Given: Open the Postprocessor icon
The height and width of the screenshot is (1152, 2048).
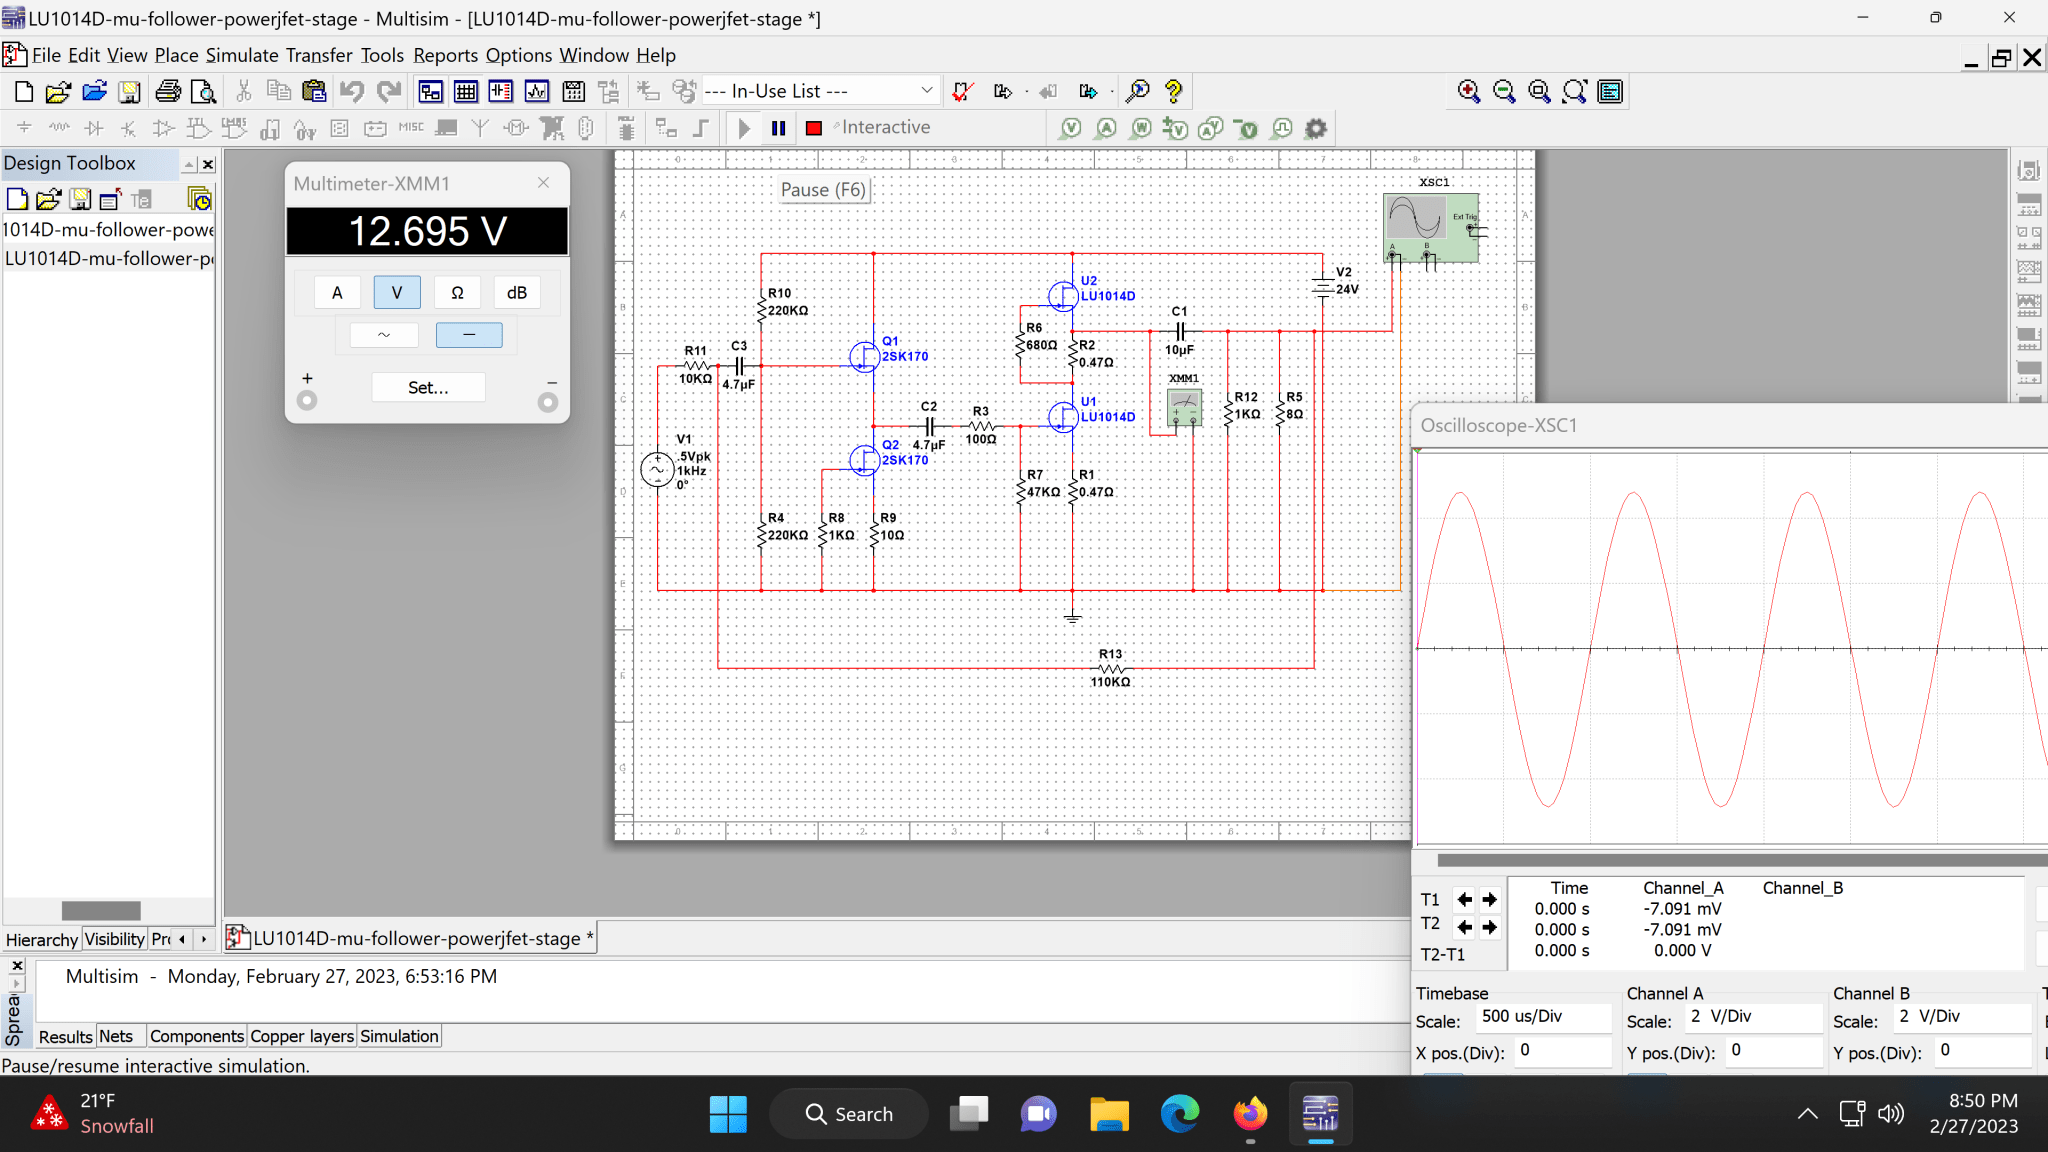Looking at the screenshot, I should (x=573, y=92).
